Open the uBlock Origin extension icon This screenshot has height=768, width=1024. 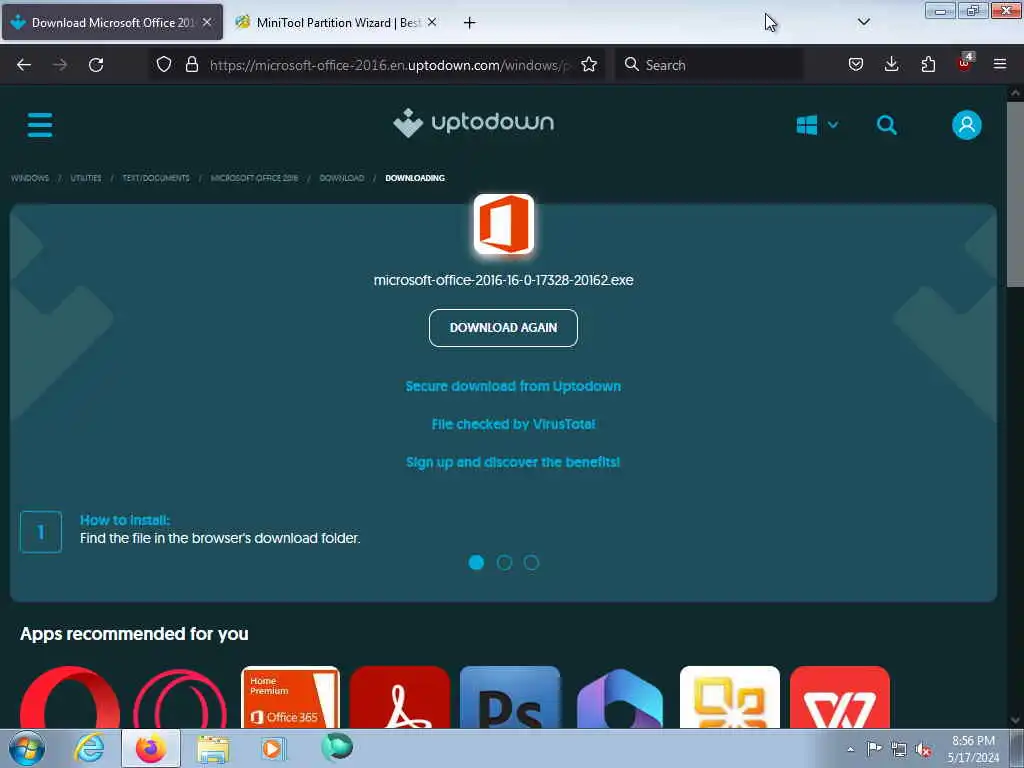point(965,63)
